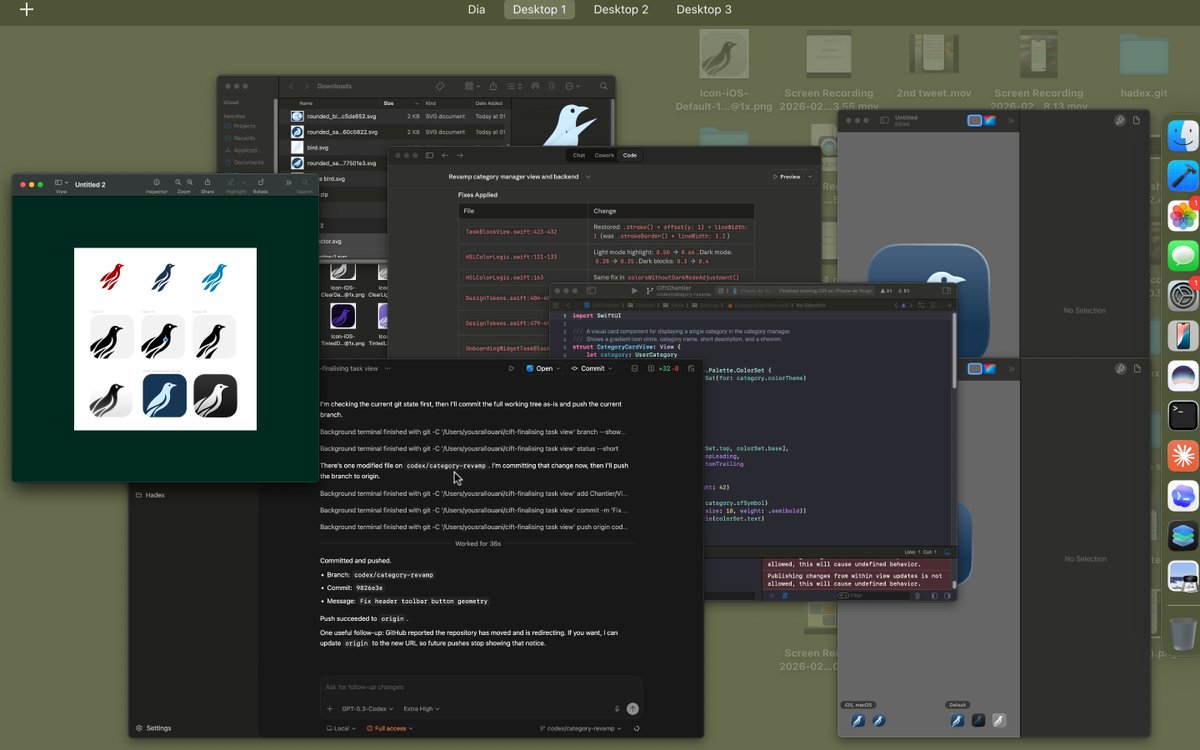Viewport: 1200px width, 750px height.
Task: Click the Share icon in the Preview toolbar
Action: pyautogui.click(x=207, y=184)
